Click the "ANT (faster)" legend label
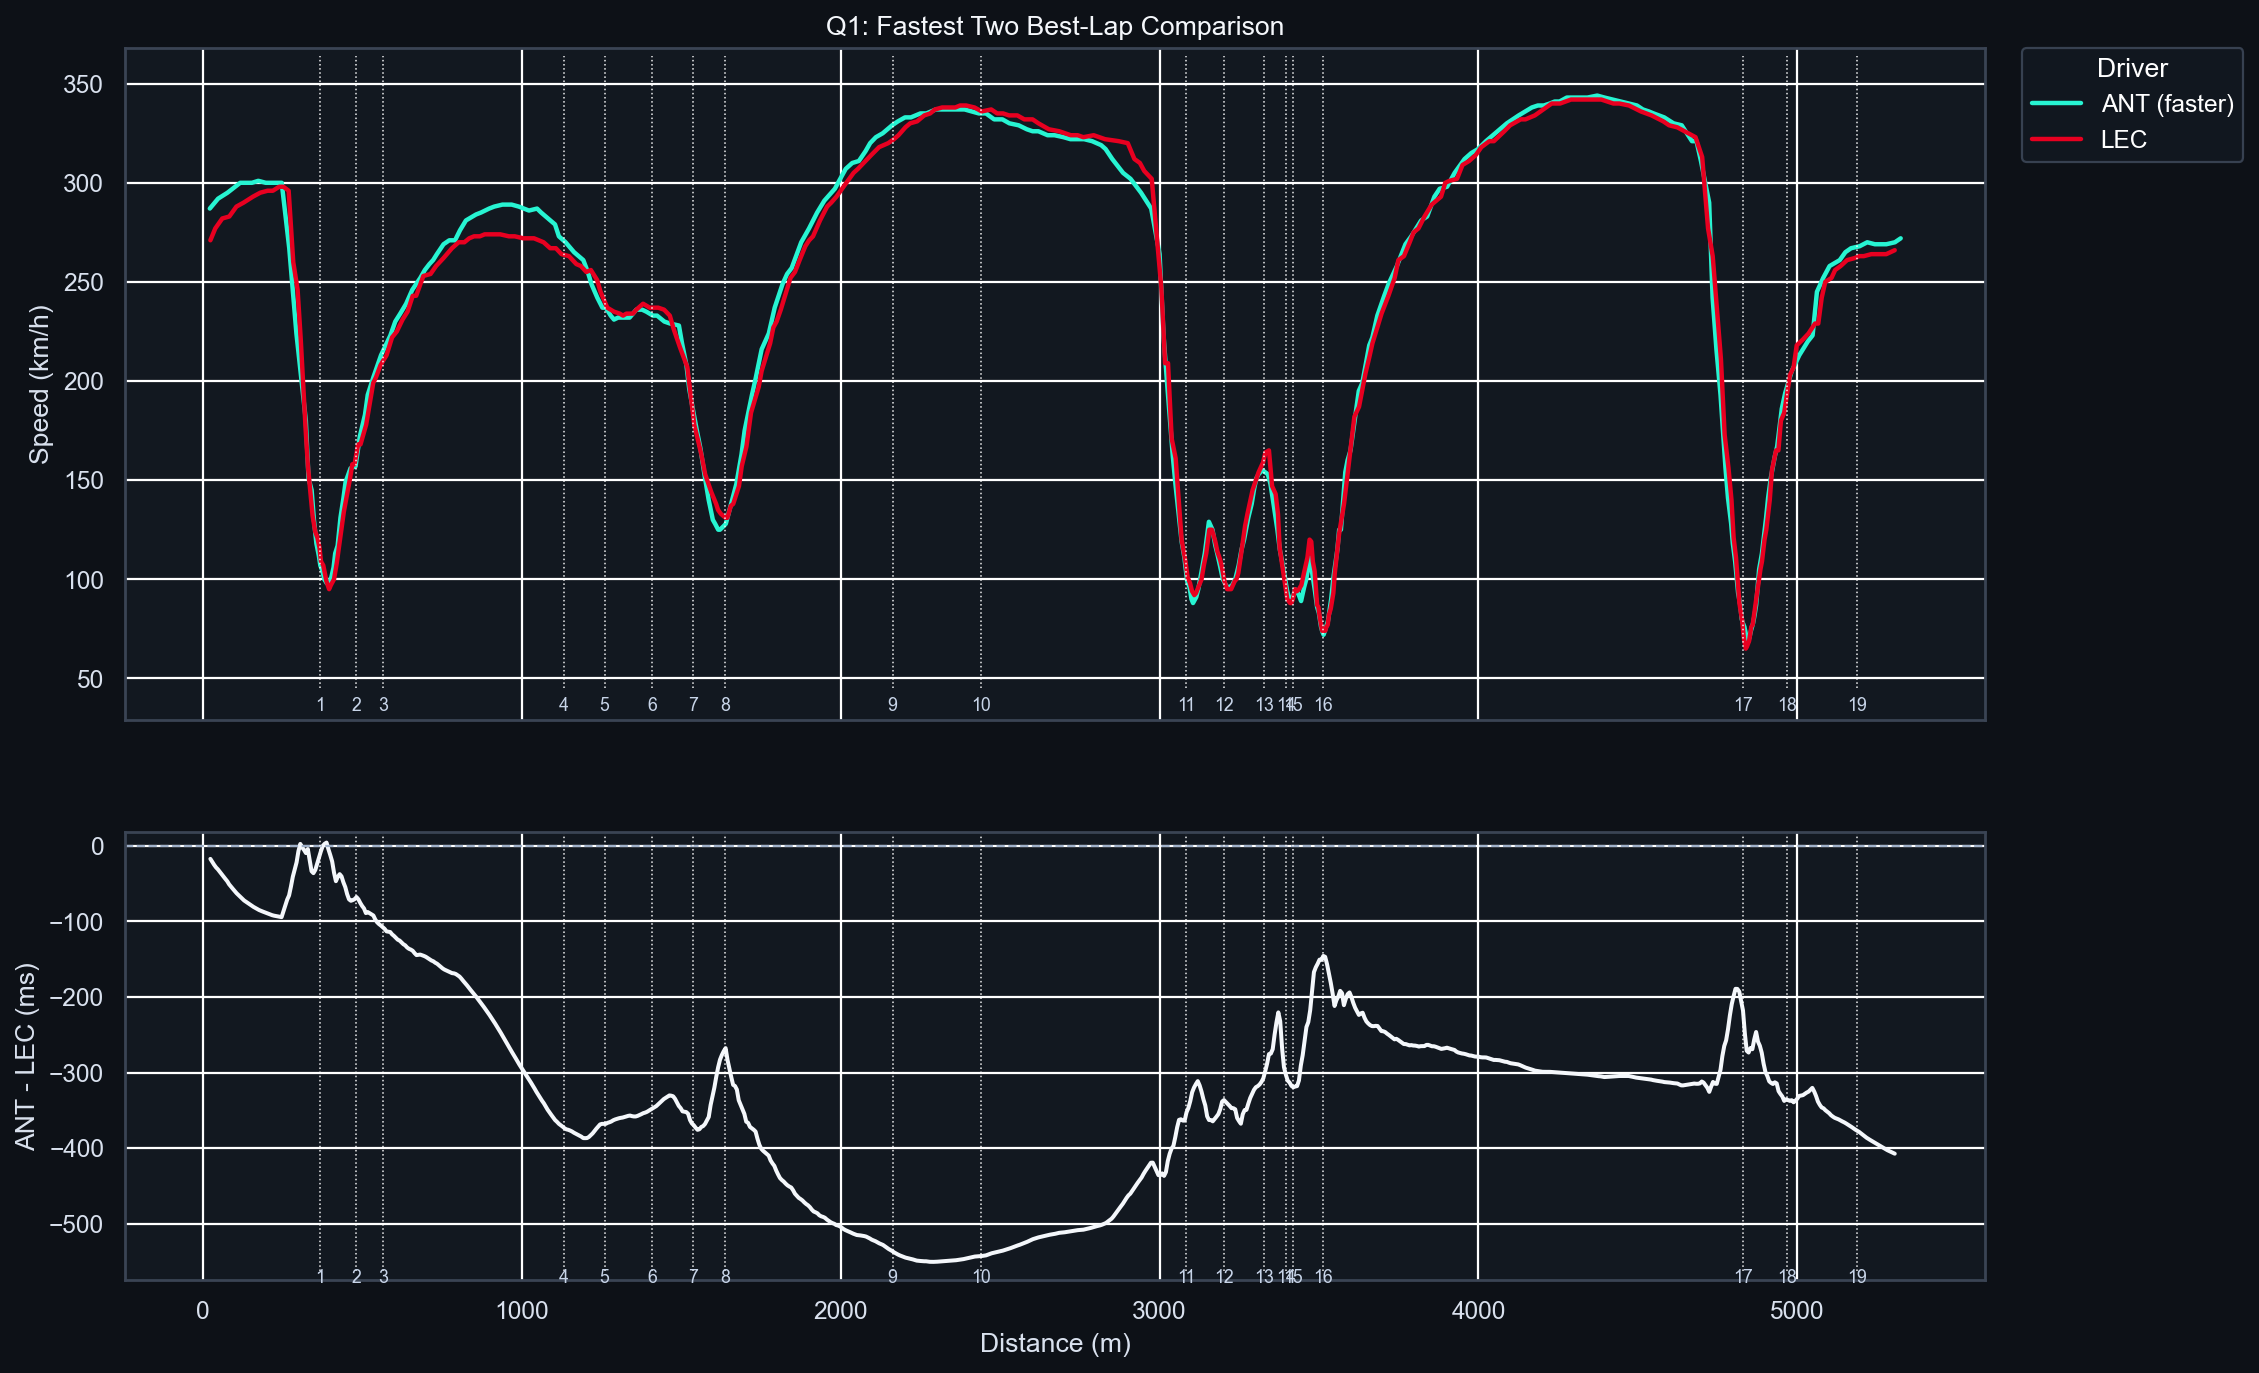2259x1373 pixels. [2167, 104]
